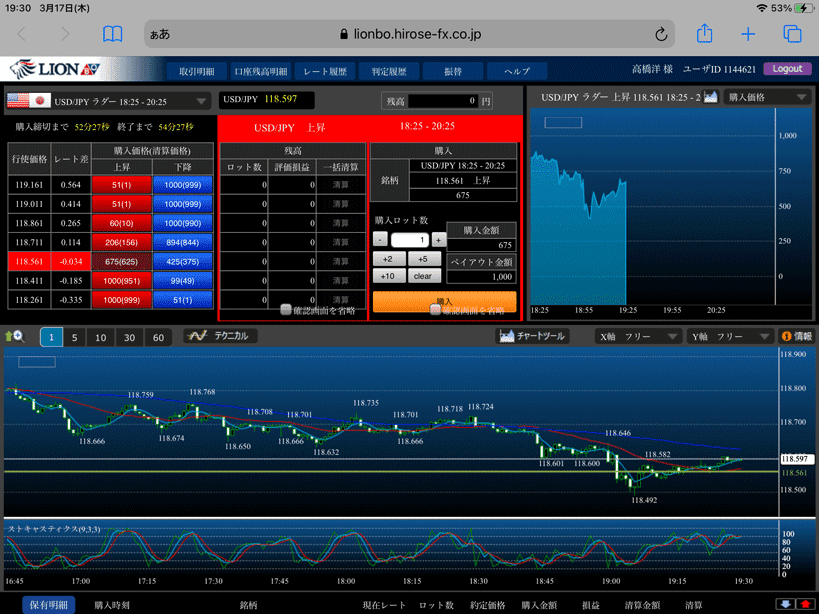Click the 購入ロット数 input field
This screenshot has width=819, height=614.
(410, 240)
